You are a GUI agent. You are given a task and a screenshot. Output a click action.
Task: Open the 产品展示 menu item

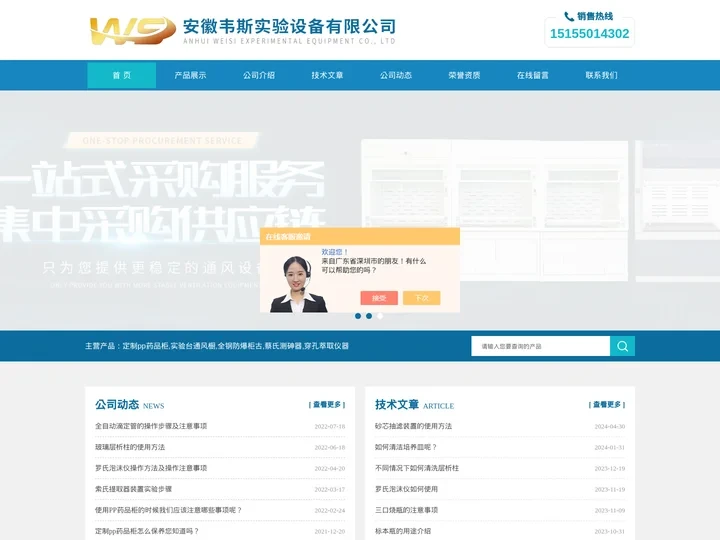click(x=190, y=75)
